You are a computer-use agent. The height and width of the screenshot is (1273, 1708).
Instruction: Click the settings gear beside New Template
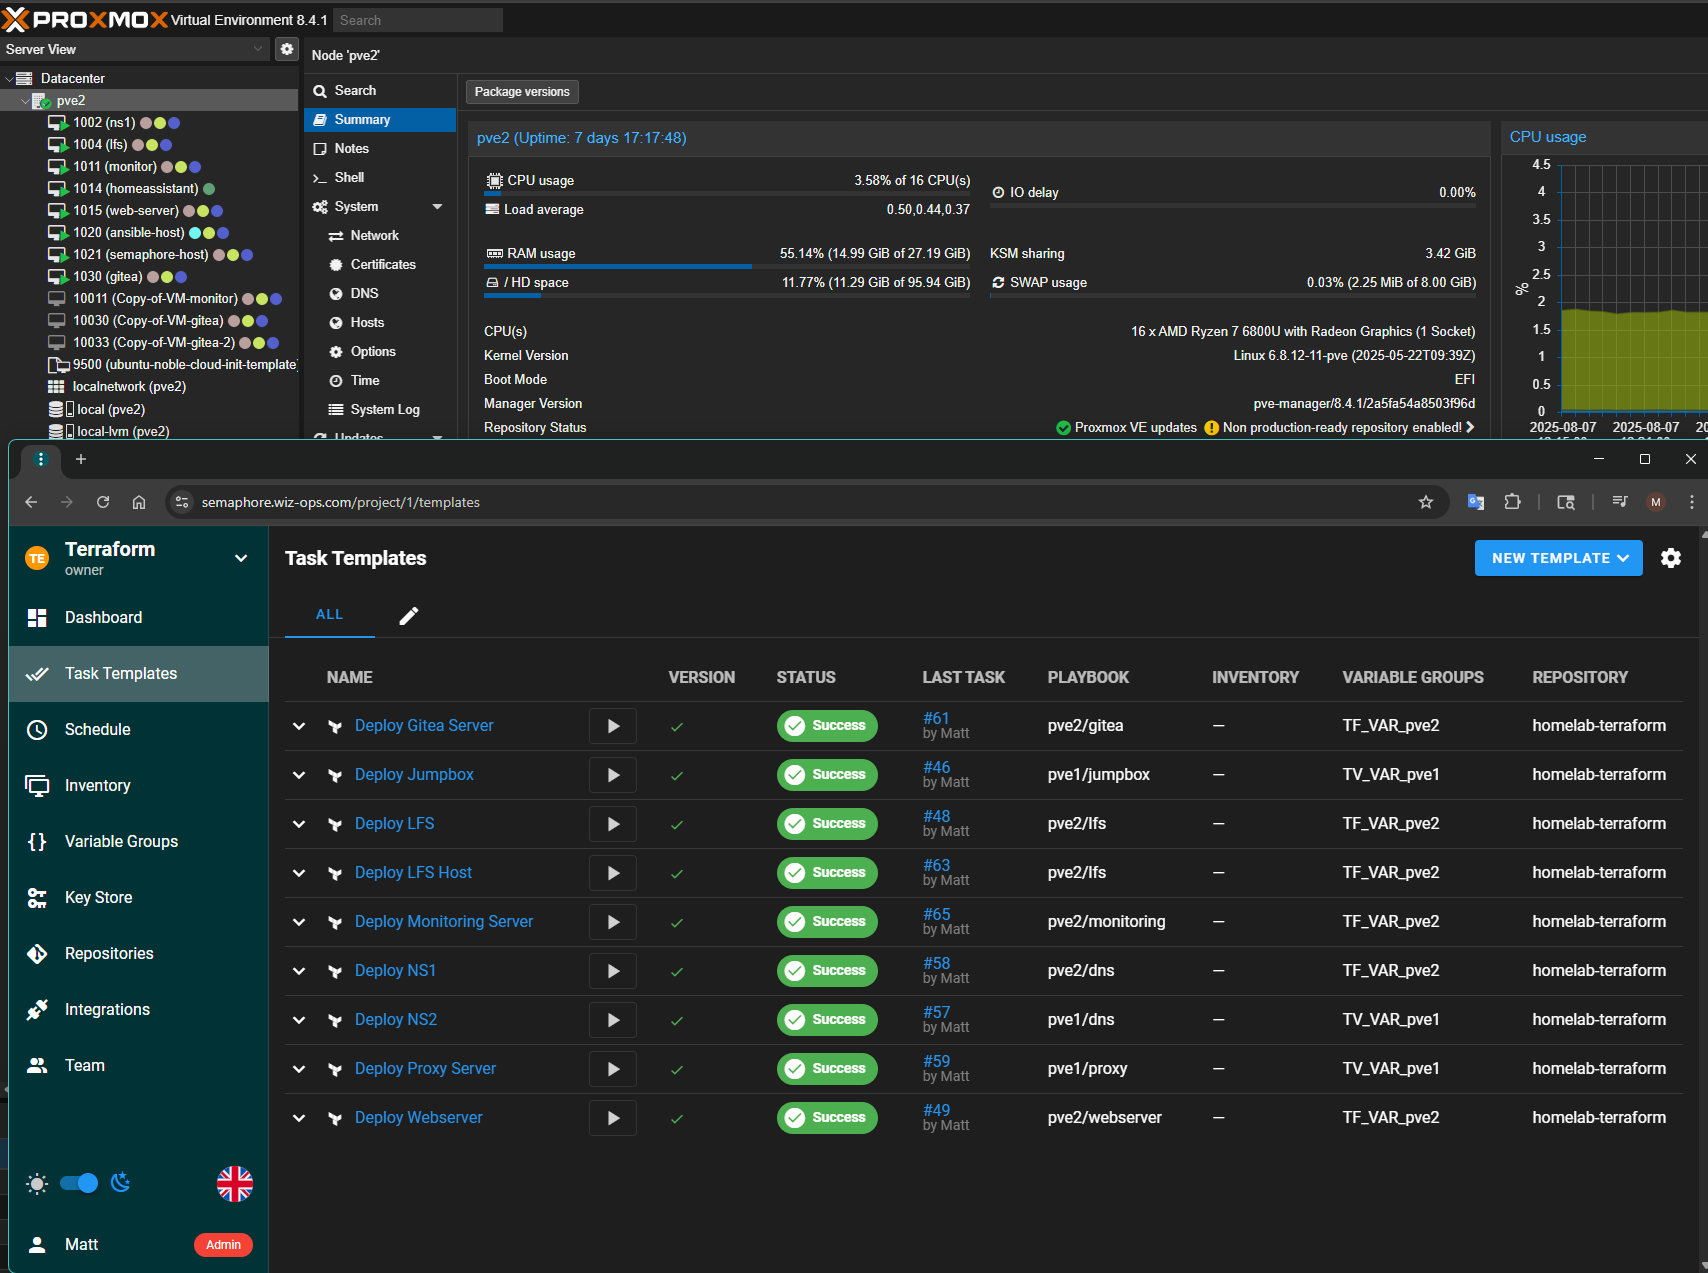click(x=1670, y=558)
